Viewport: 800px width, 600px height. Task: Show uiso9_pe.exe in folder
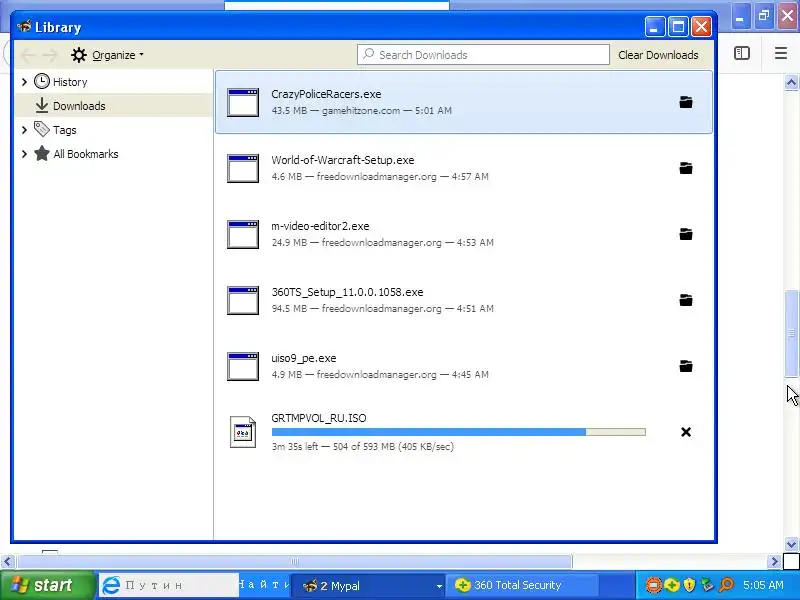tap(686, 366)
